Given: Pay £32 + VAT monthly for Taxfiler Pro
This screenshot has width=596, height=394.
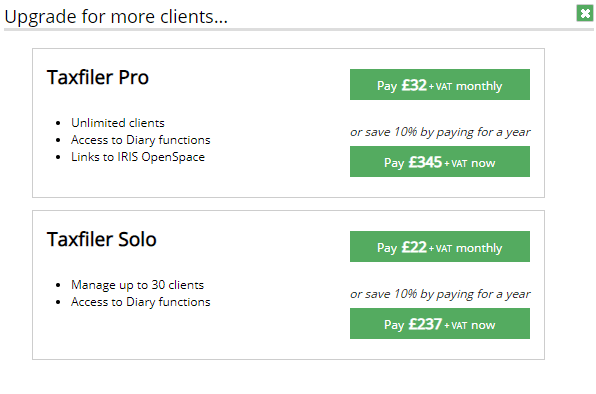Looking at the screenshot, I should (x=440, y=85).
